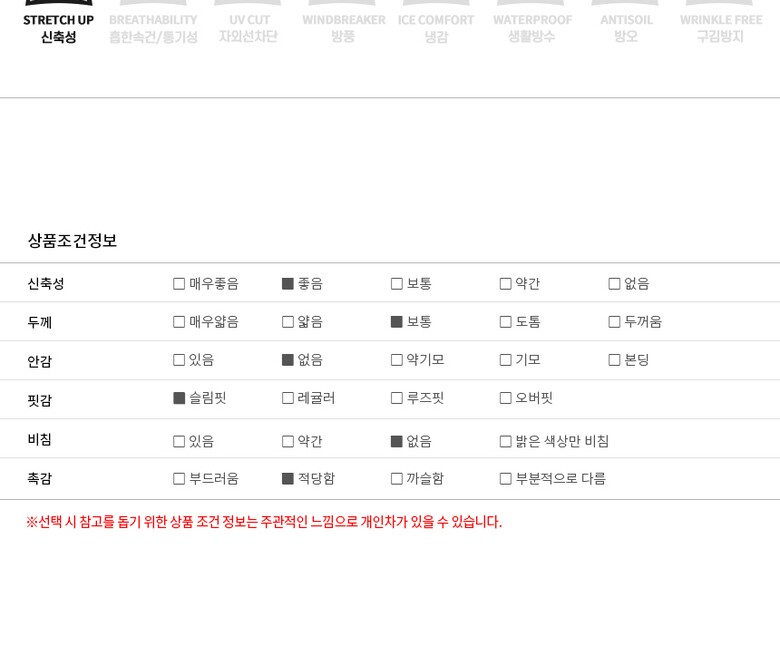Tick the 도톰 checkbox in 두께 row

click(x=506, y=322)
